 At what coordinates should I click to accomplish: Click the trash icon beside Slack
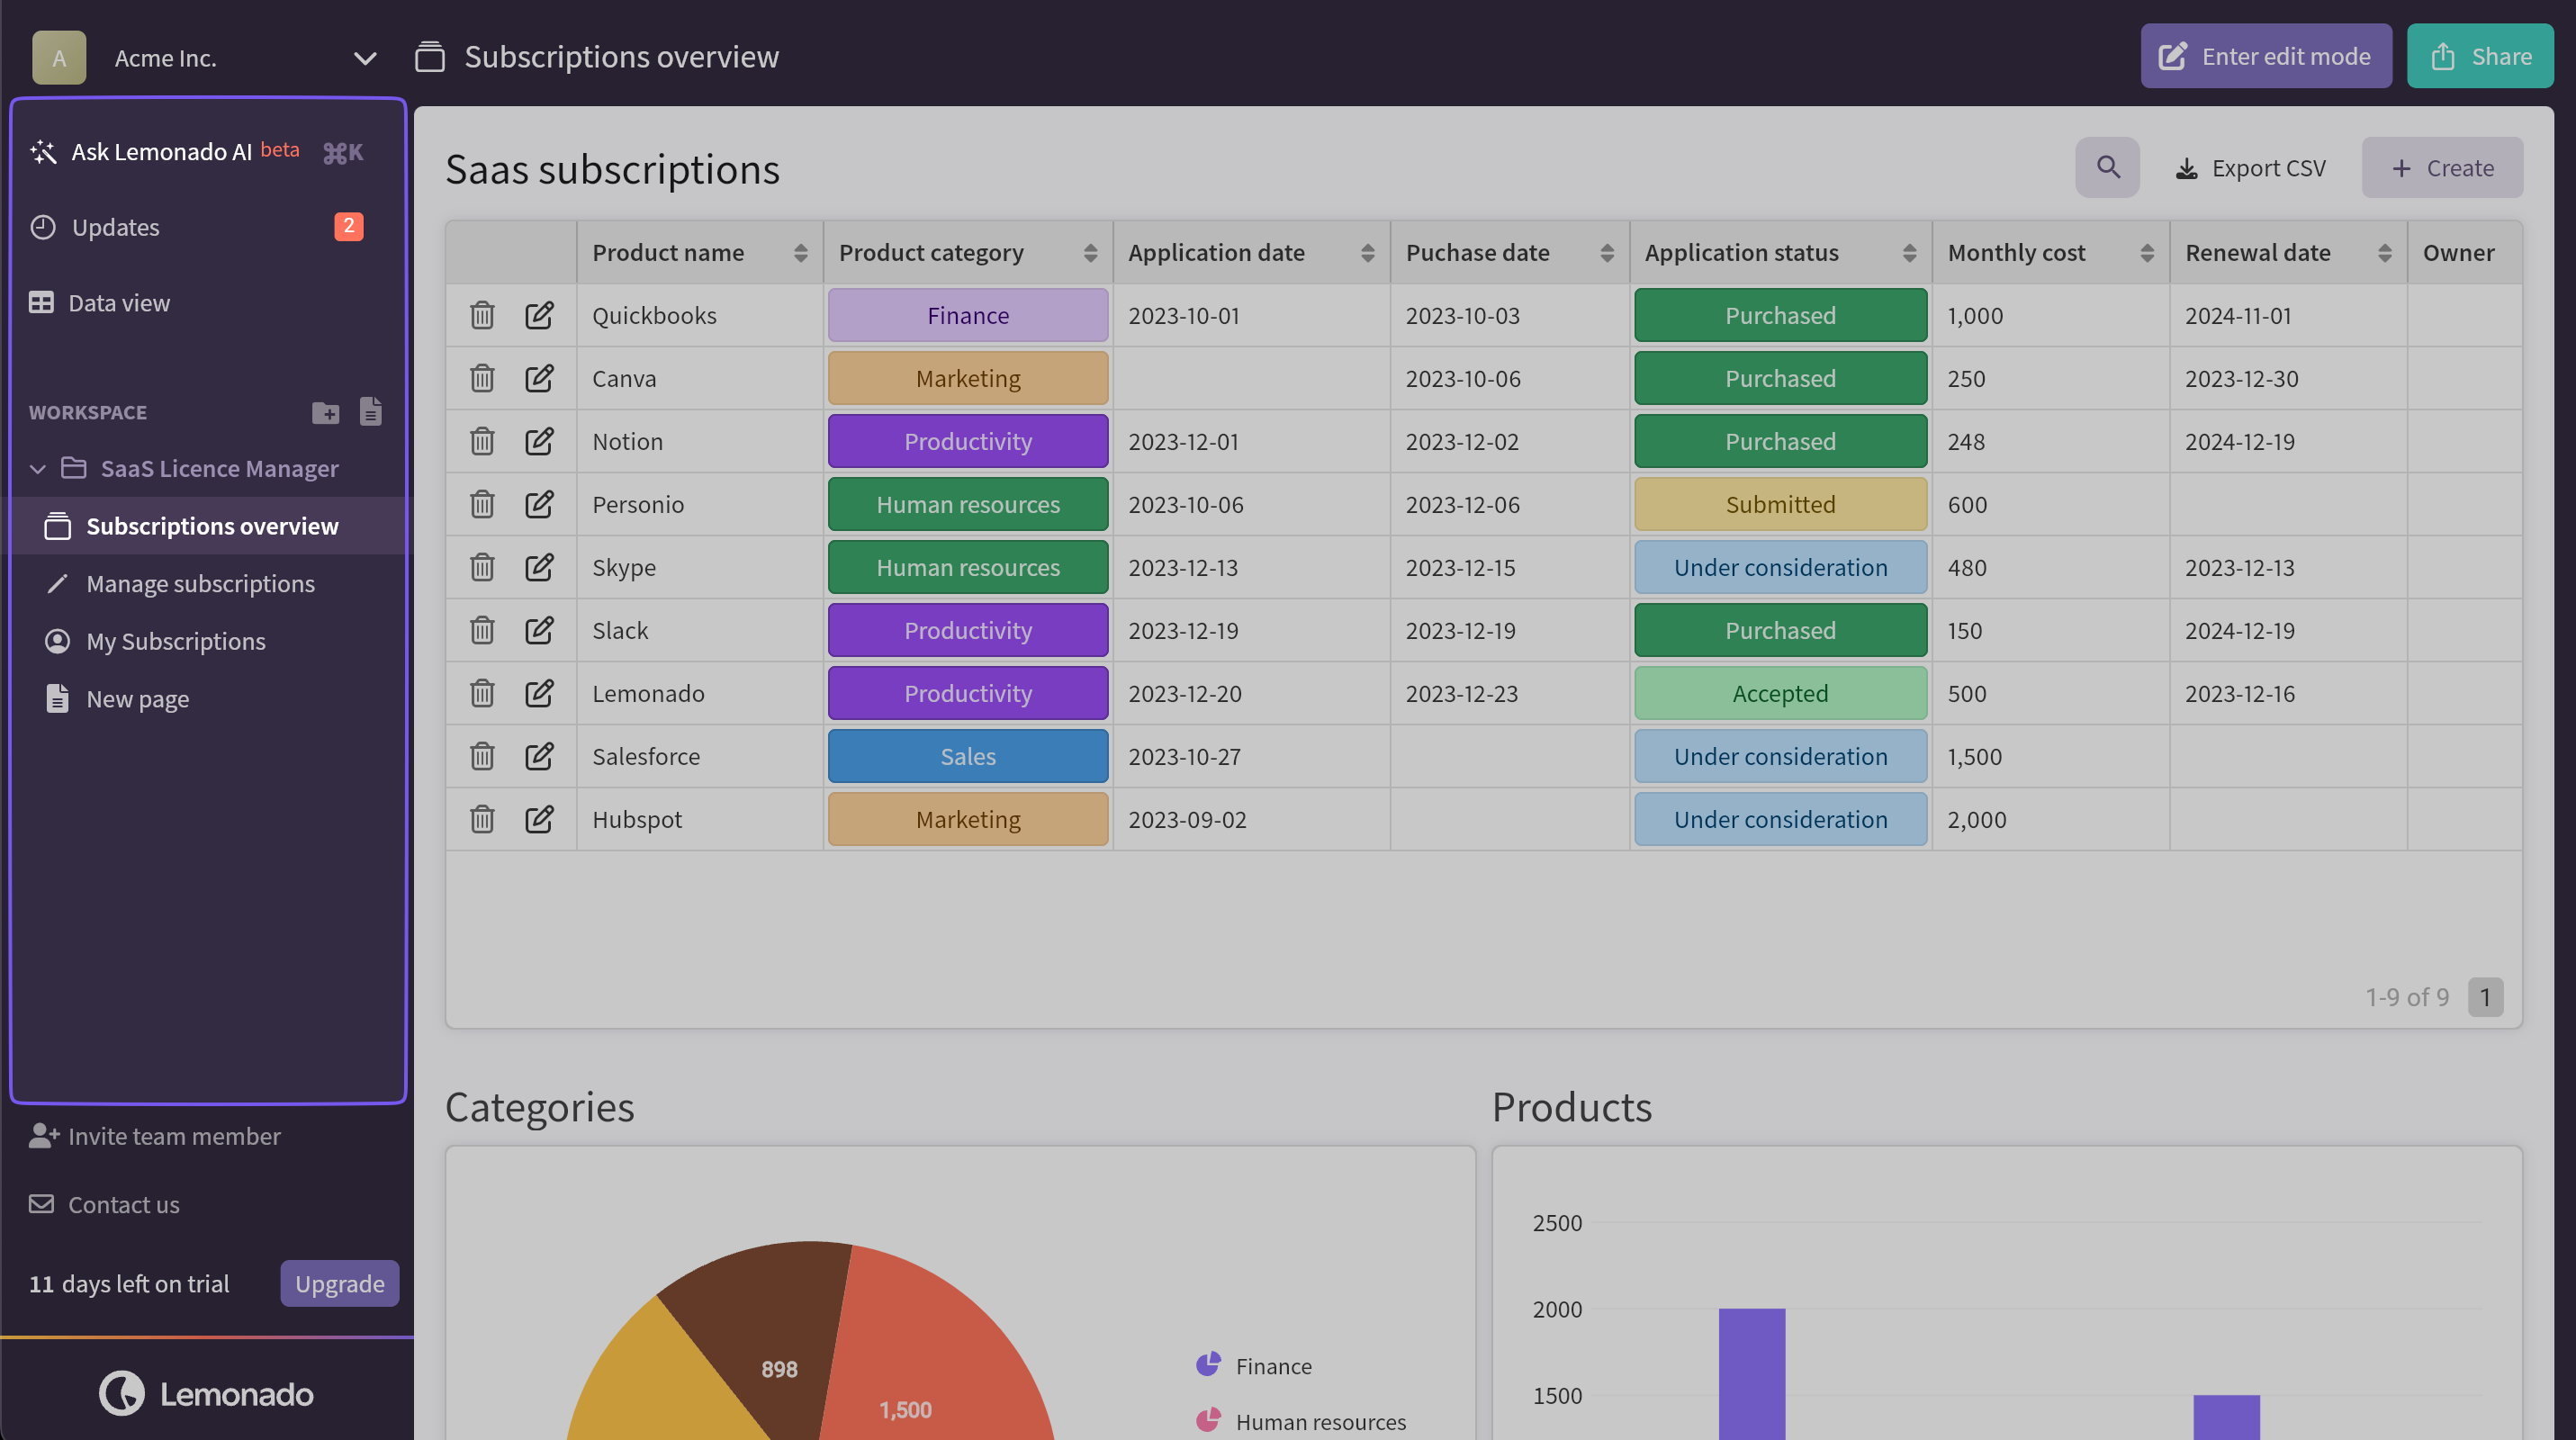click(x=482, y=630)
